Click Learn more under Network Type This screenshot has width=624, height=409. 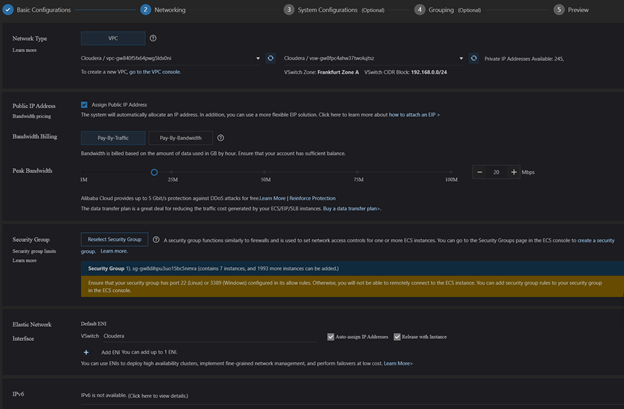coord(24,50)
